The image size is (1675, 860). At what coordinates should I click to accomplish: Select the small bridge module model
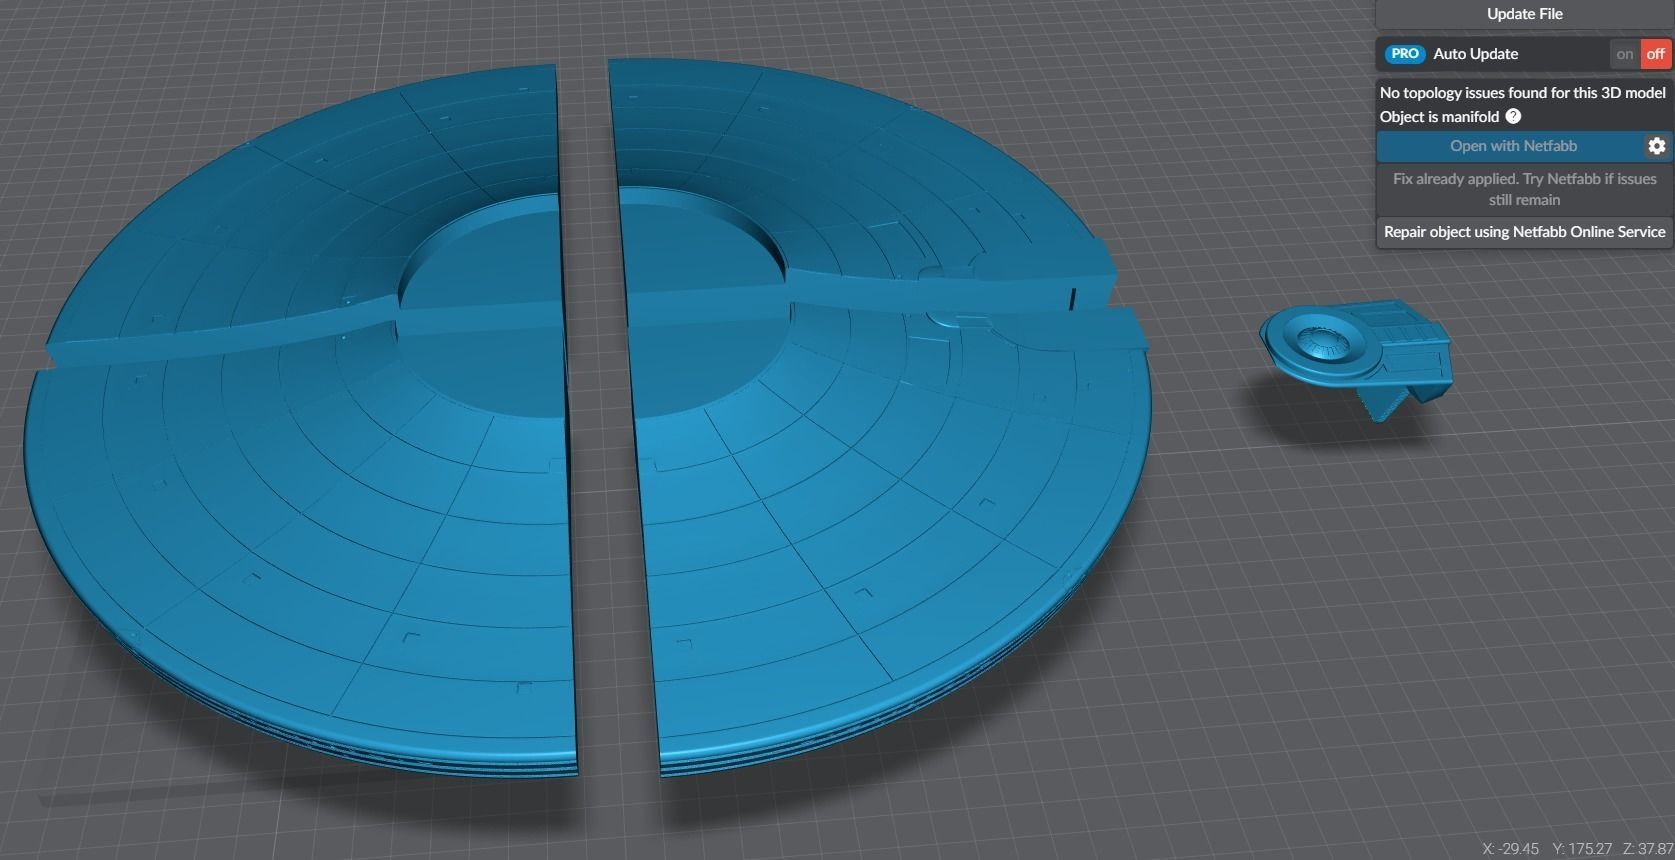tap(1355, 360)
